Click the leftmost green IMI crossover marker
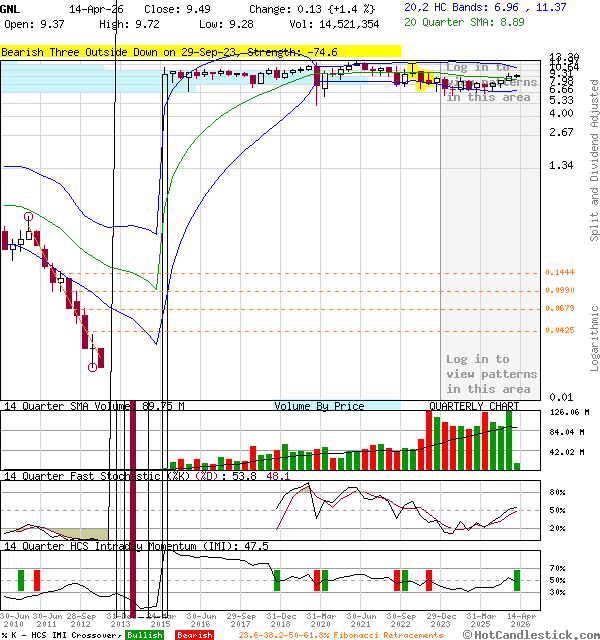This screenshot has width=600, height=640. point(20,579)
